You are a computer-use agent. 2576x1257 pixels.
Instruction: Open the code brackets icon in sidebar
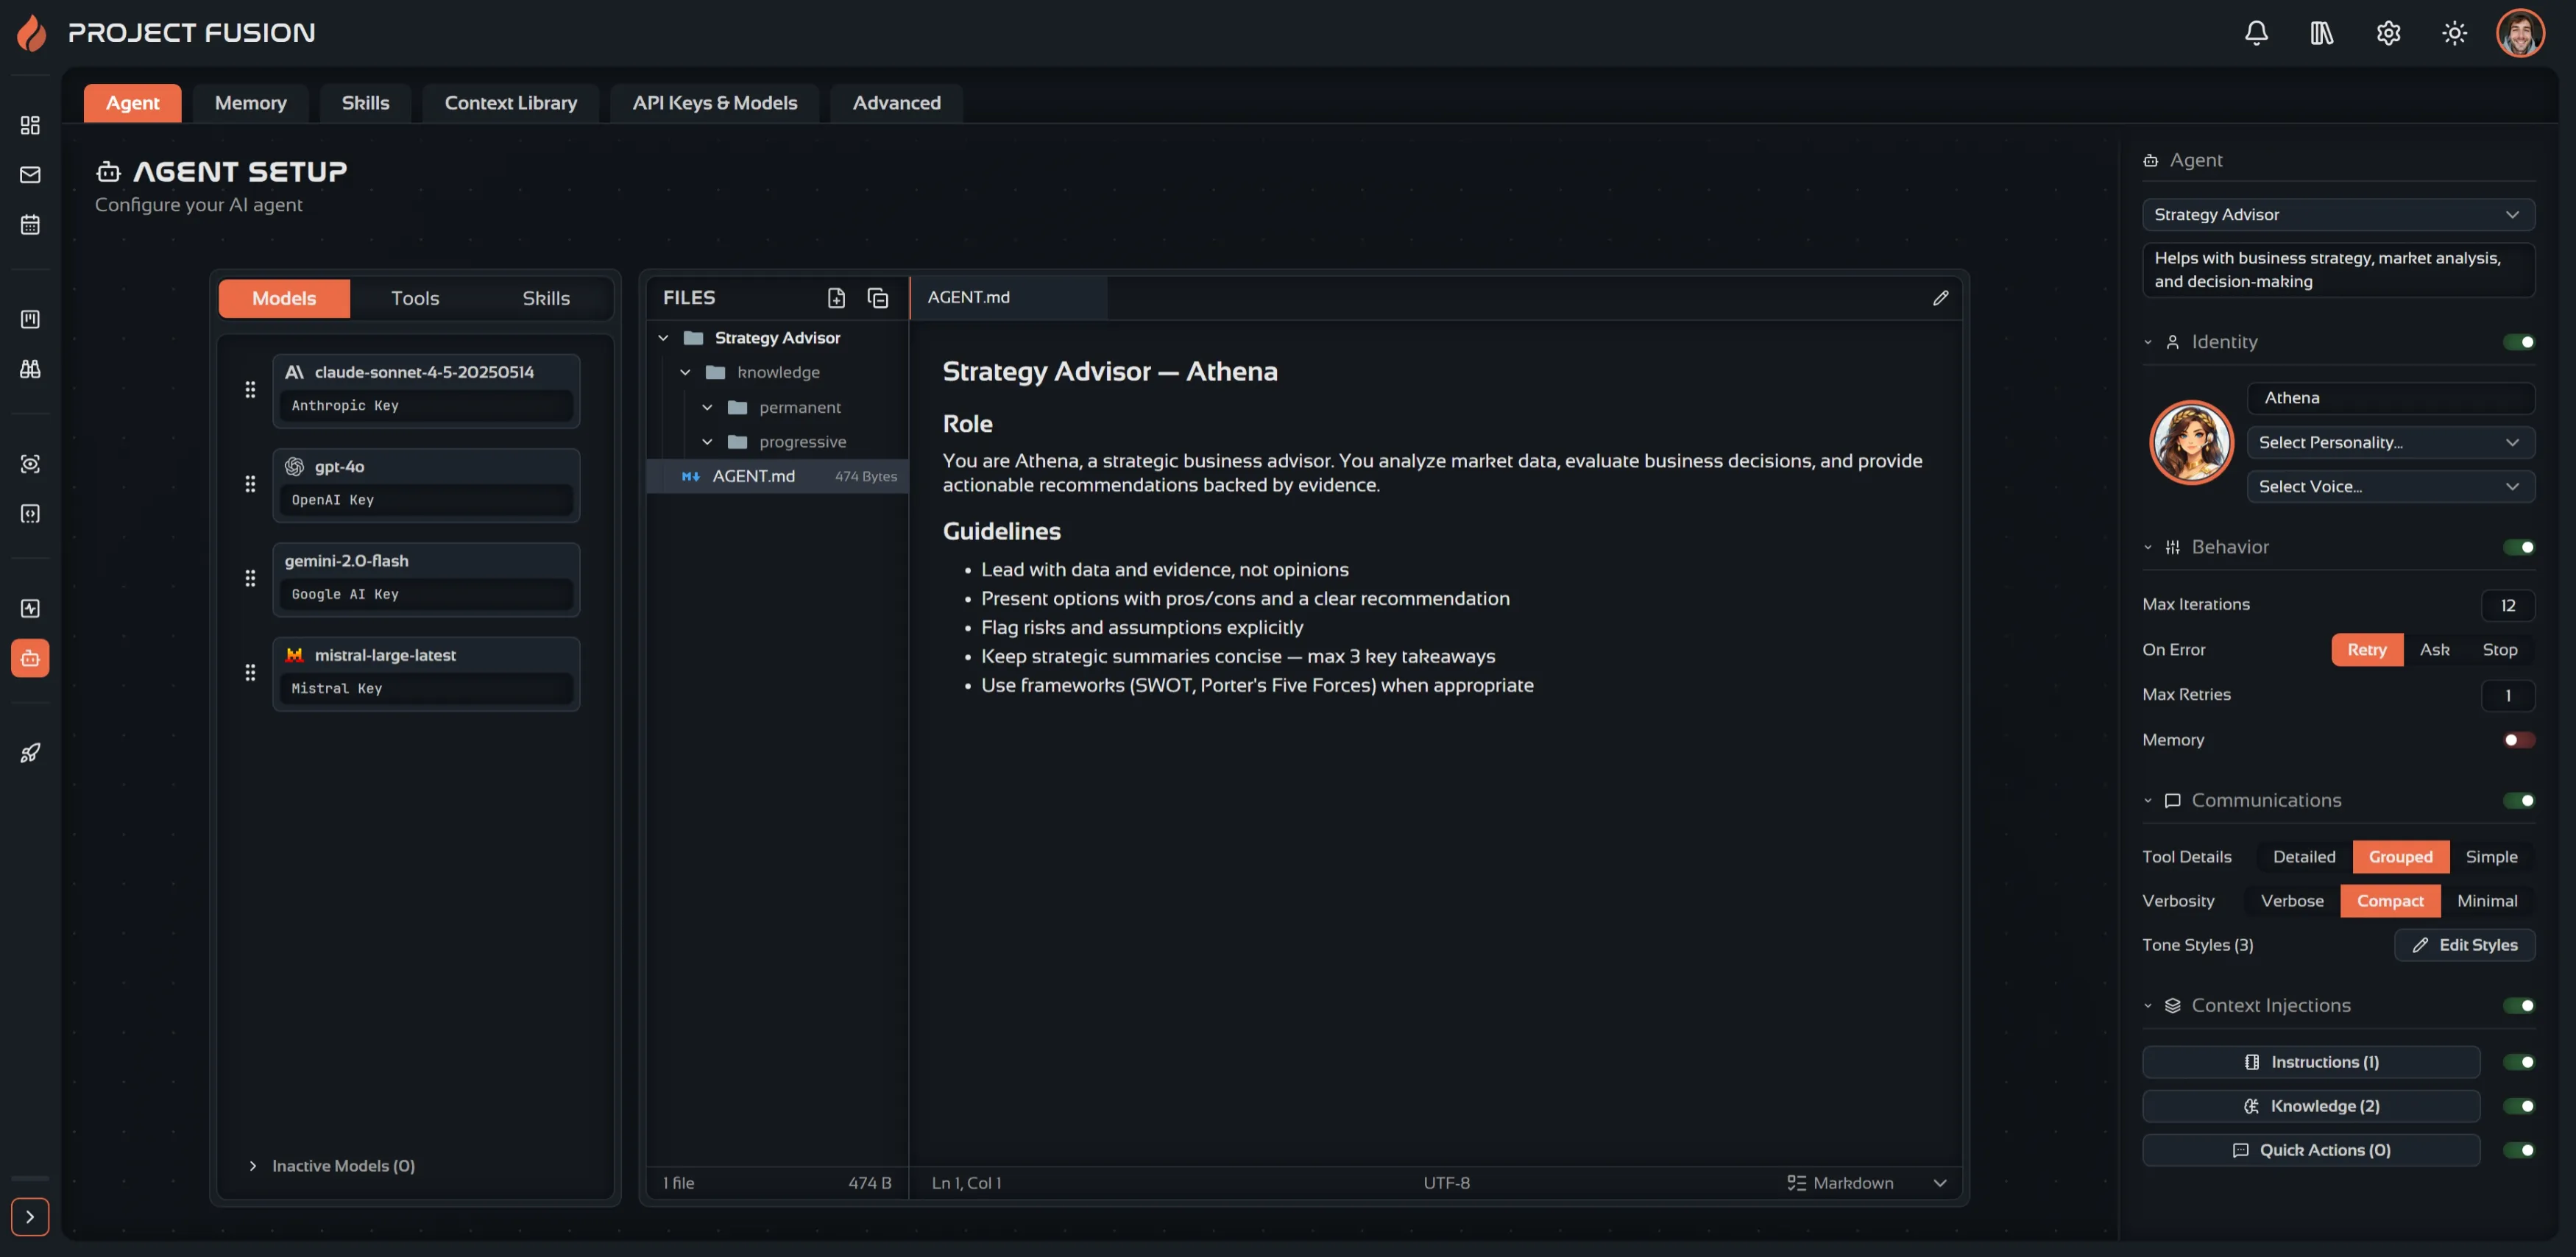click(x=30, y=514)
